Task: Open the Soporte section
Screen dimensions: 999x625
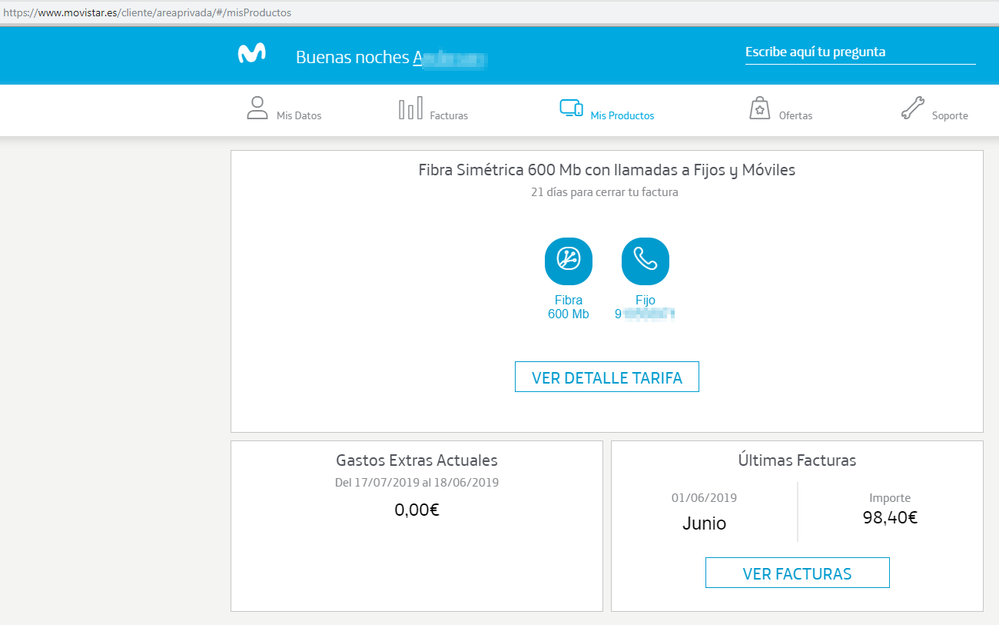Action: [950, 116]
